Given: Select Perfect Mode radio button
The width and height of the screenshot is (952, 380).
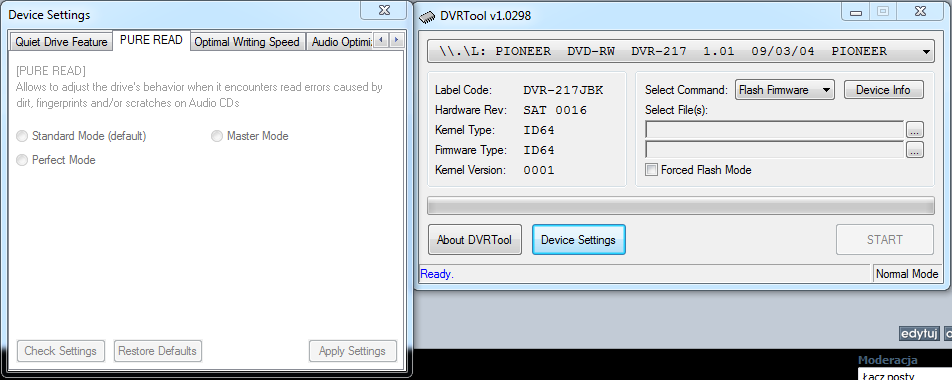Looking at the screenshot, I should [22, 160].
